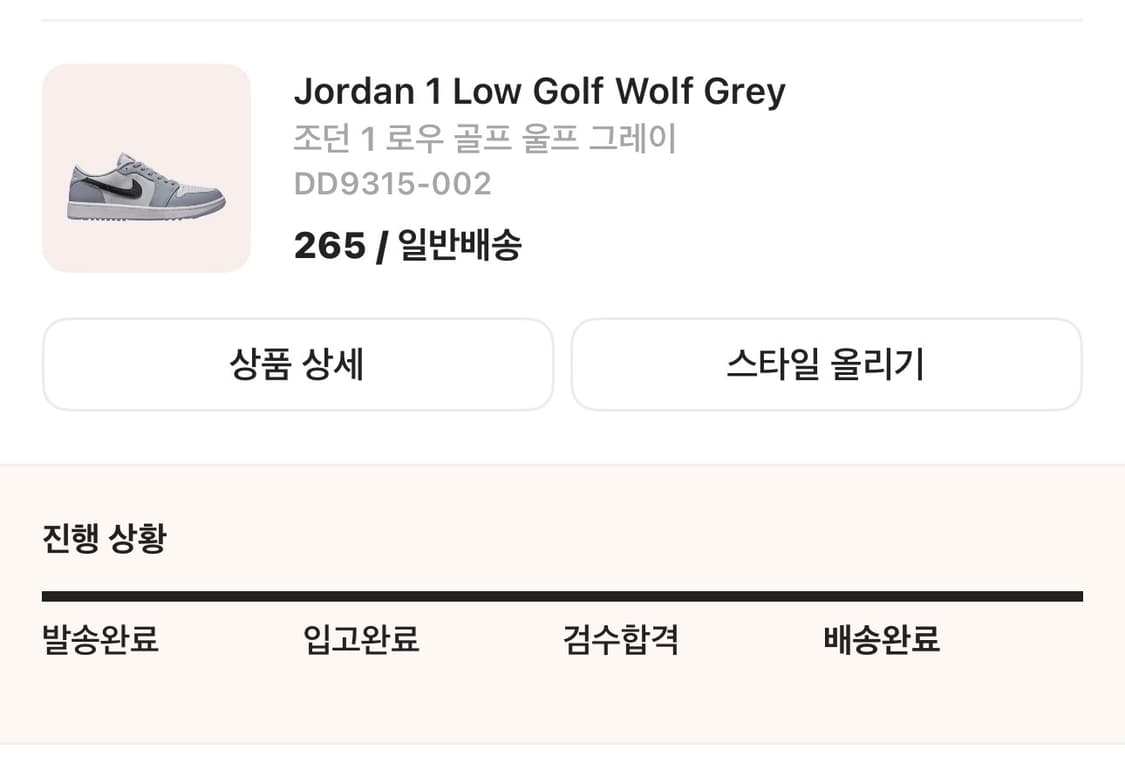This screenshot has height=769, width=1125.
Task: Select the title Jordan 1 Low Golf Wolf Grey
Action: (540, 91)
